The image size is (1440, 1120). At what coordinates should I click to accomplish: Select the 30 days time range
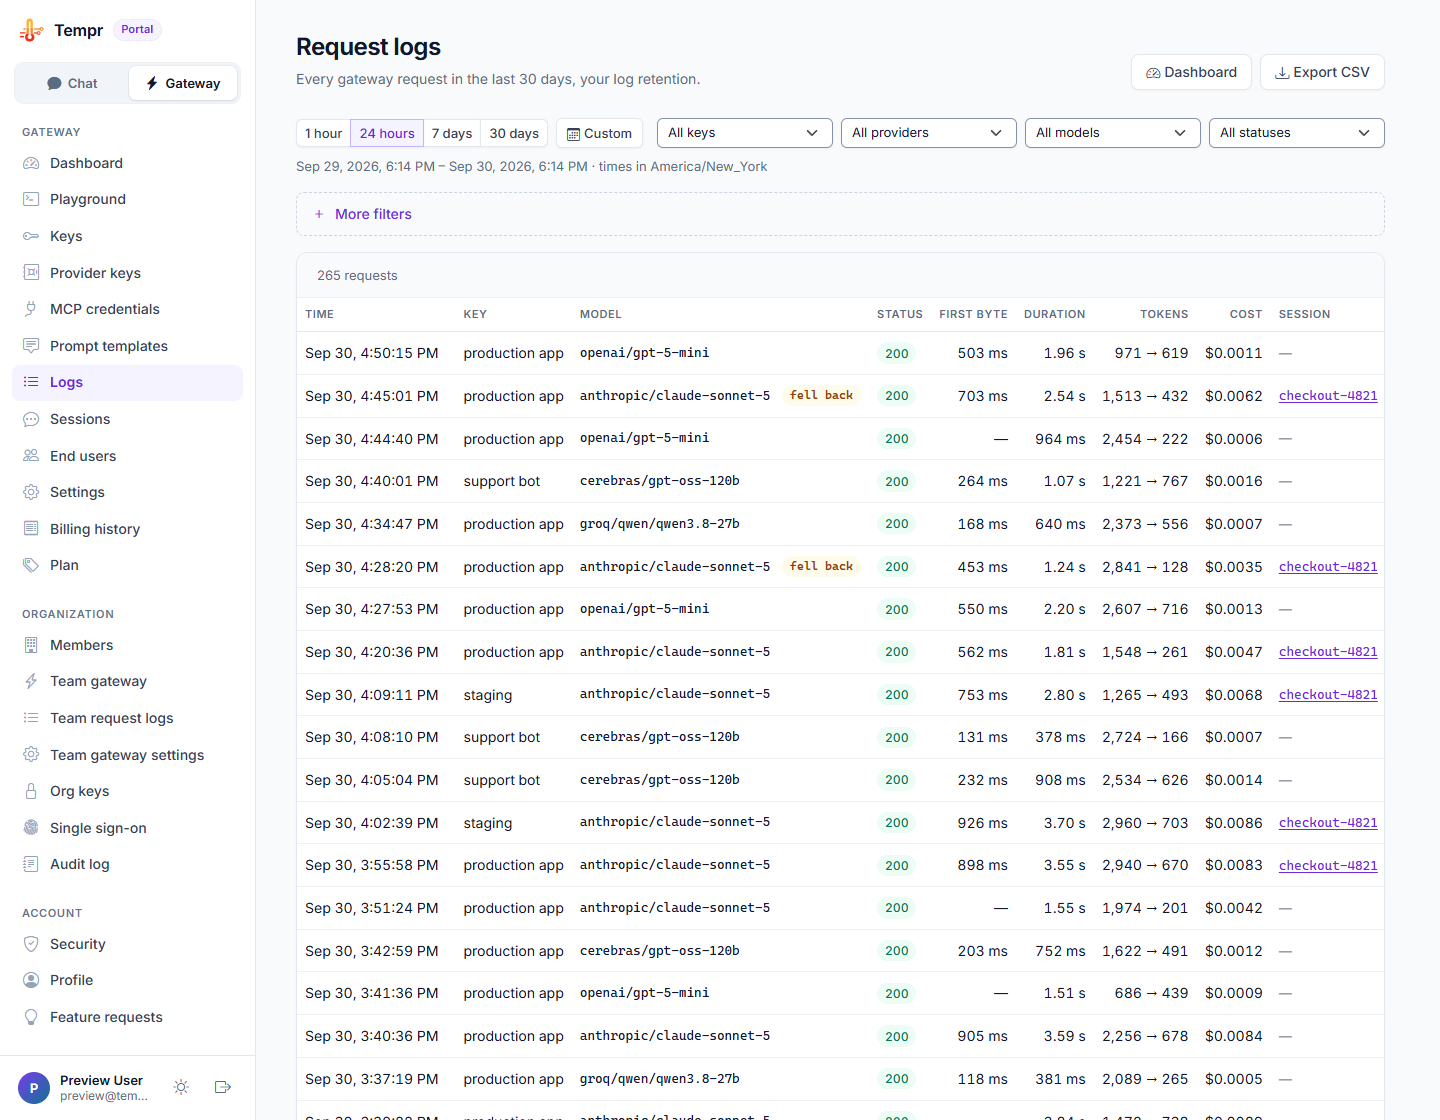(514, 133)
